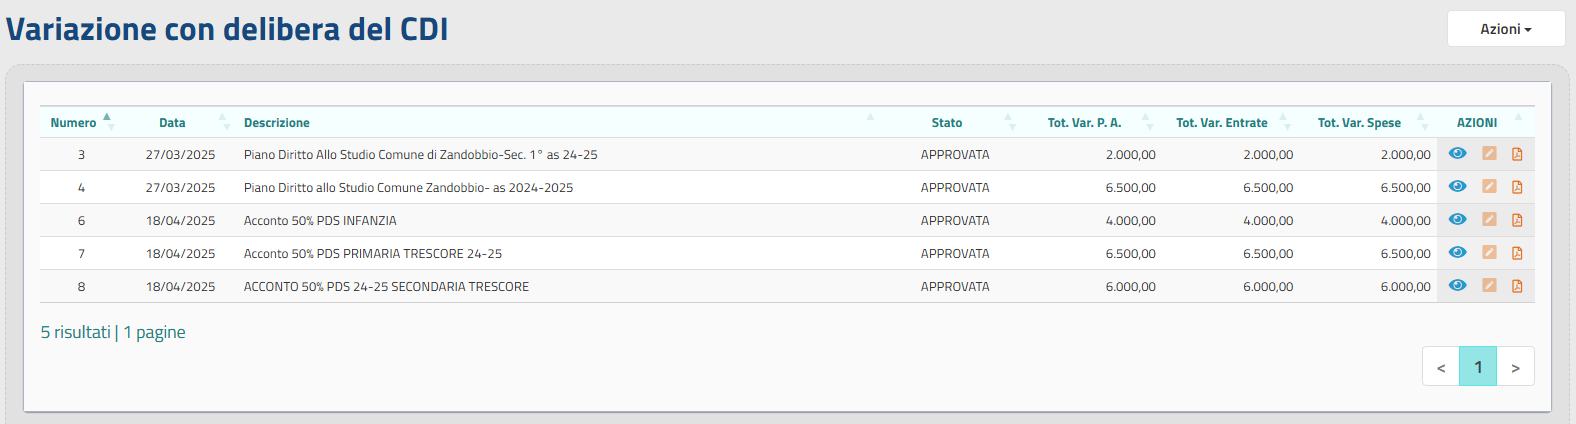Export PDF of variation number 3
This screenshot has width=1576, height=424.
coord(1517,154)
